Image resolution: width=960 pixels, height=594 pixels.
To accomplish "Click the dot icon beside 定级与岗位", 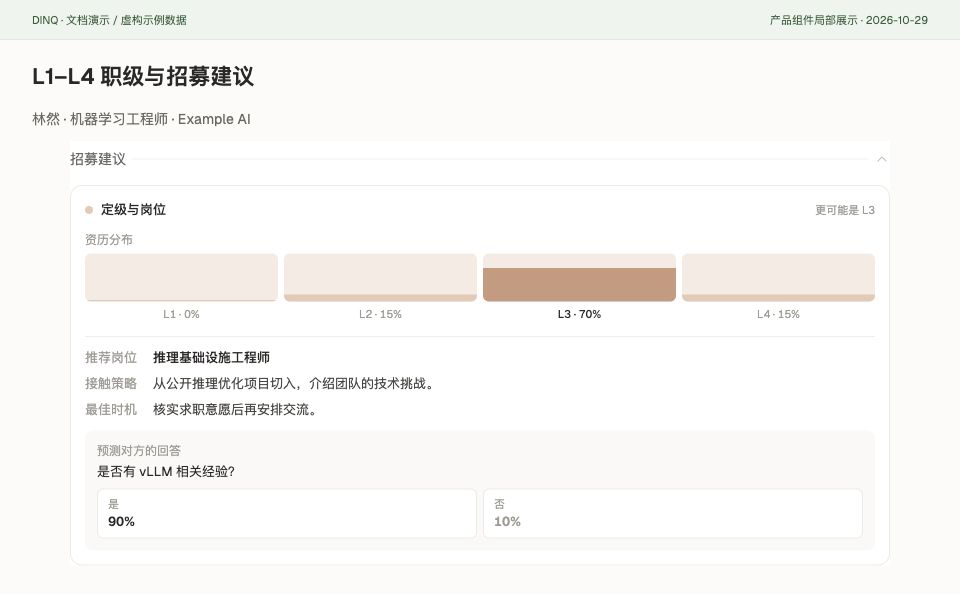I will (89, 210).
